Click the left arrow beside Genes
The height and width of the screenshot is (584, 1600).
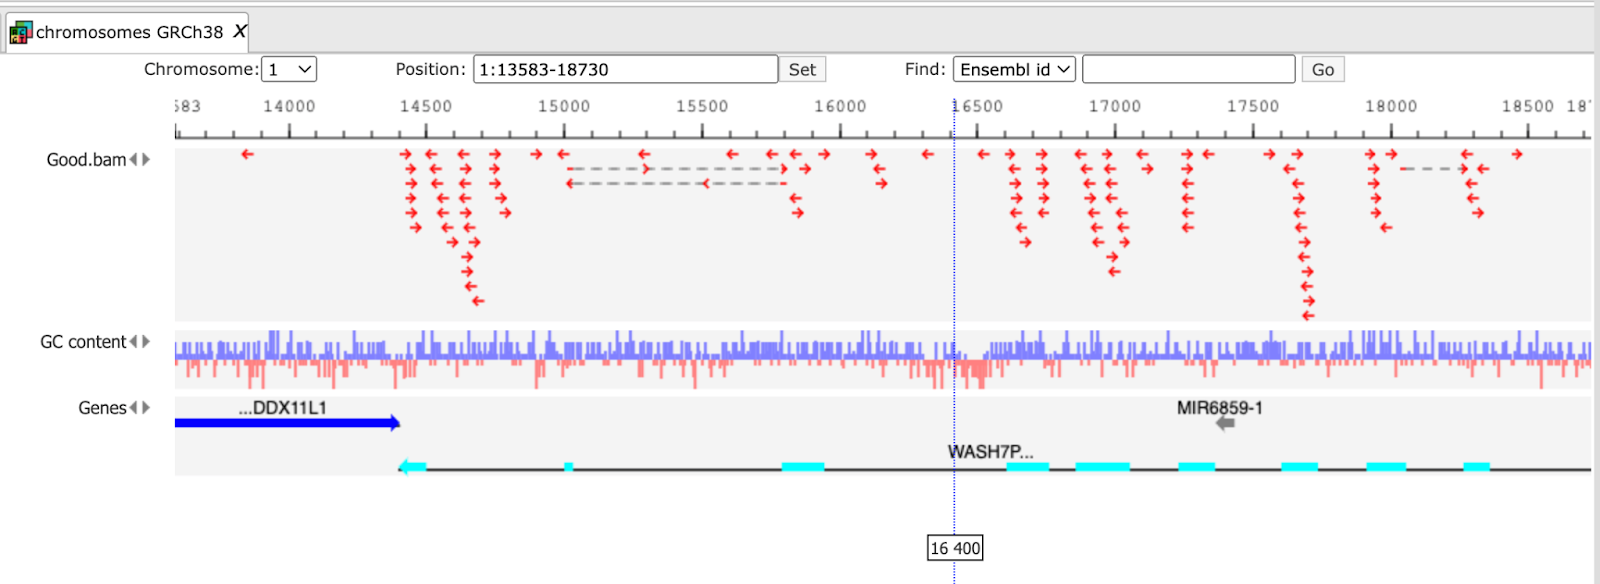click(x=134, y=408)
